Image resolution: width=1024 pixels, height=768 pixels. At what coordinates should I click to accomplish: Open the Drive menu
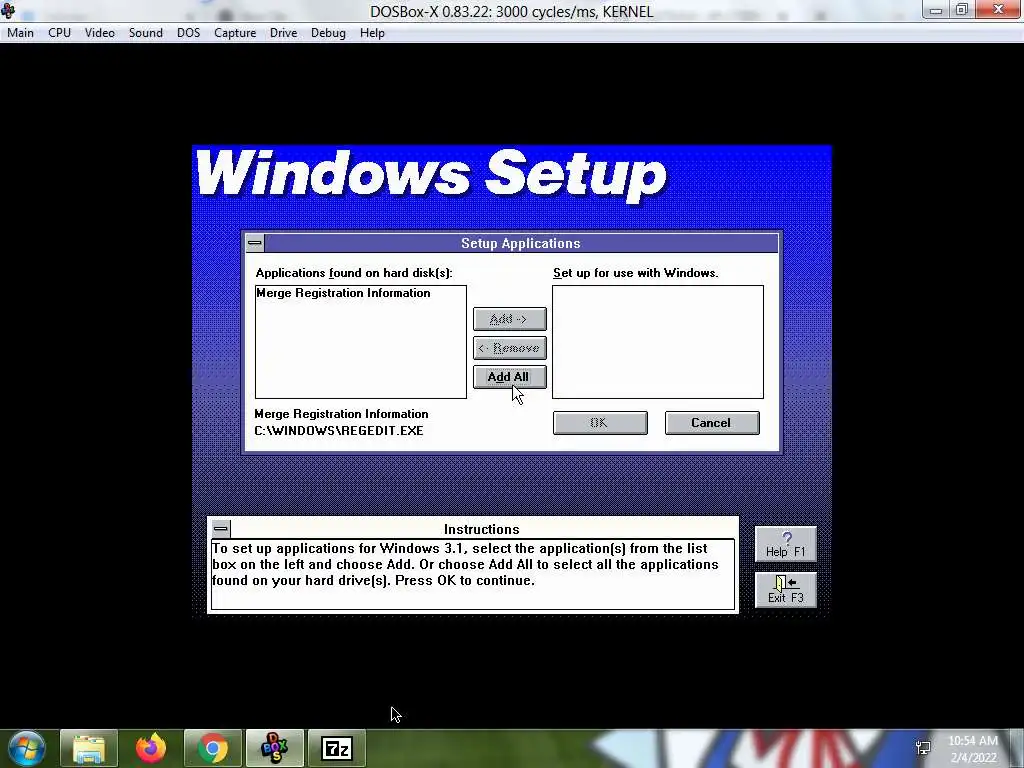[283, 33]
